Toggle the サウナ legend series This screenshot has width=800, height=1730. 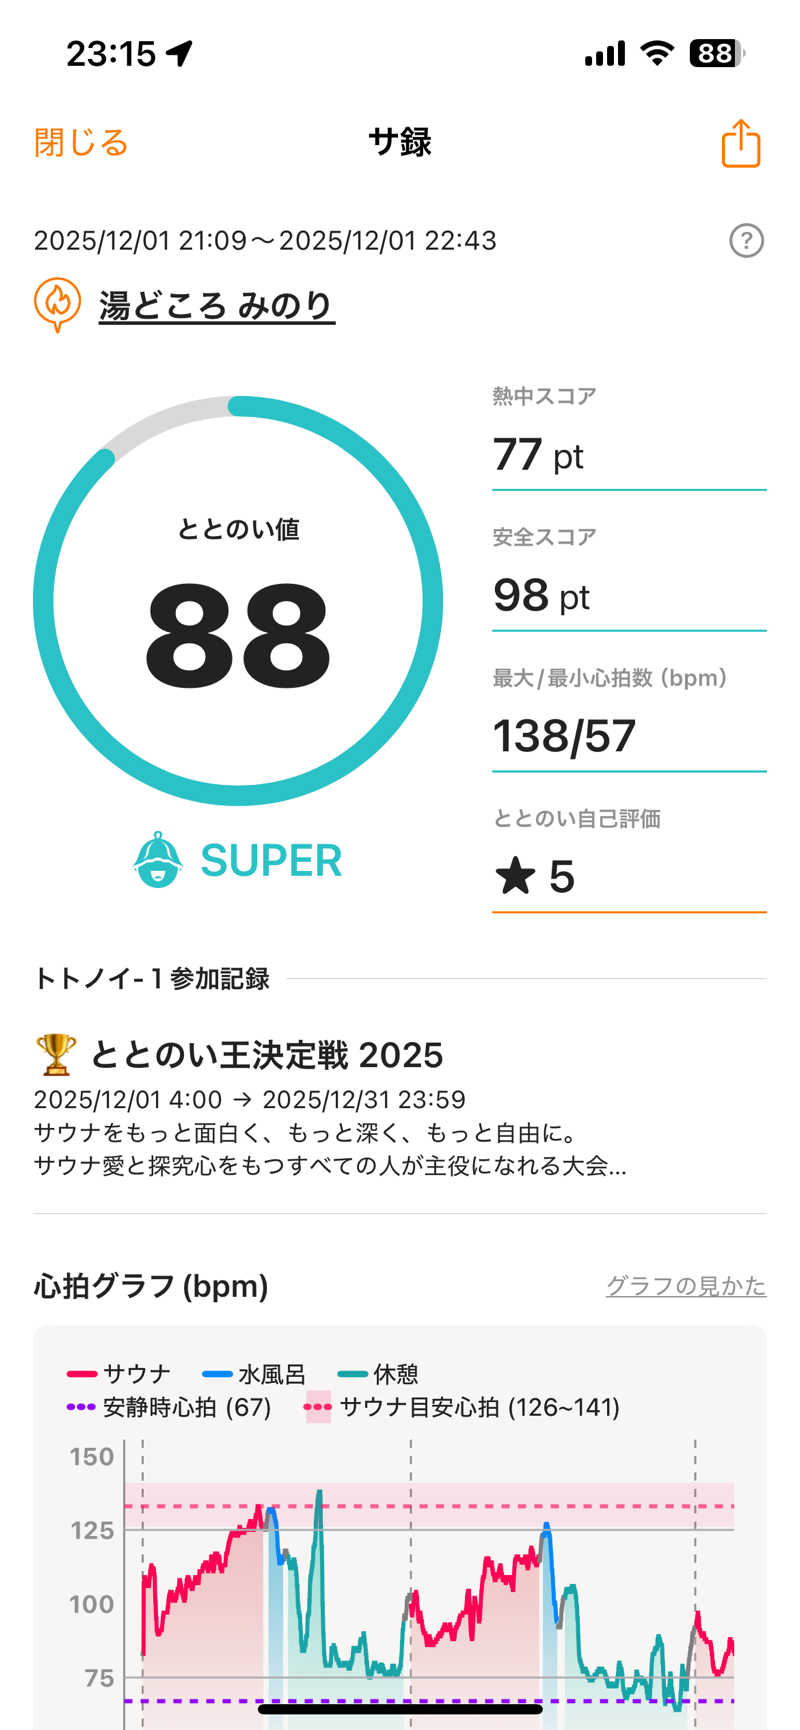point(119,1374)
